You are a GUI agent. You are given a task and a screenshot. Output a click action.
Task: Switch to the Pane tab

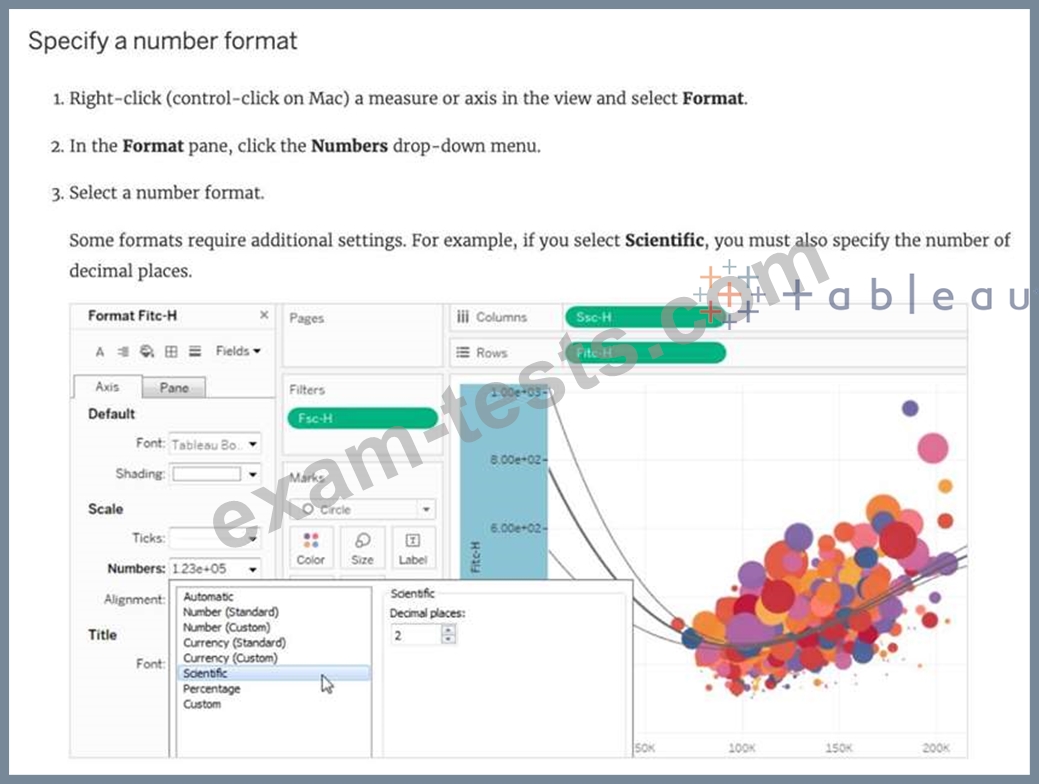pyautogui.click(x=174, y=388)
